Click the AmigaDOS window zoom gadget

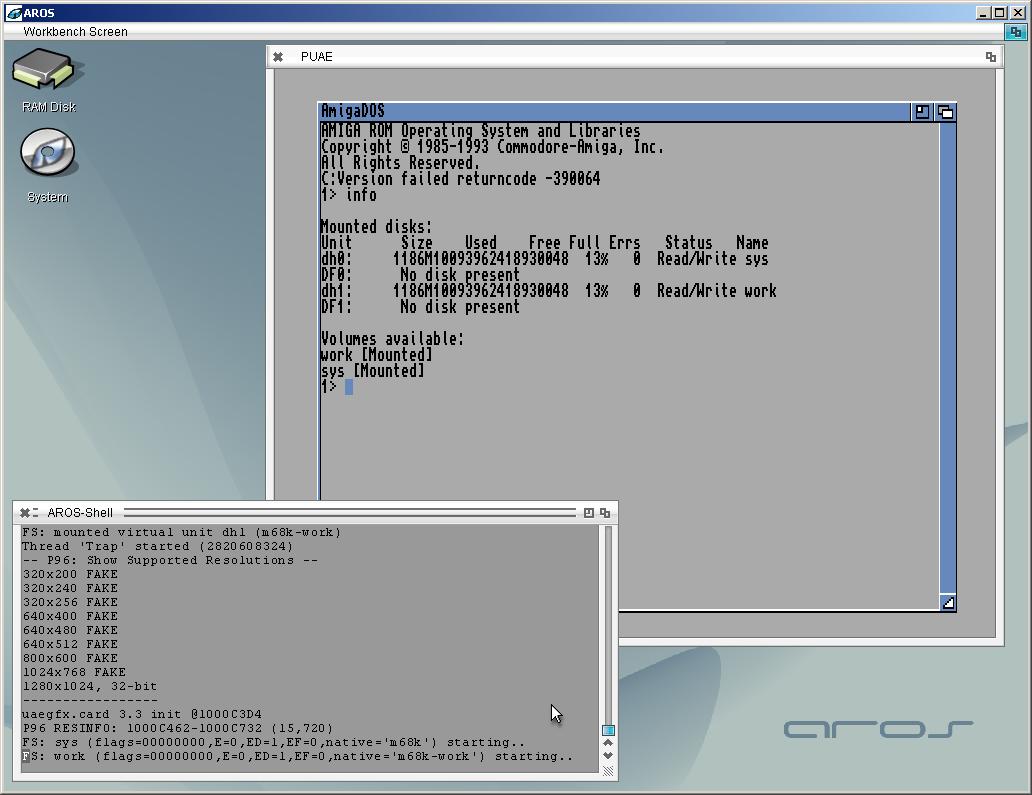click(x=922, y=112)
